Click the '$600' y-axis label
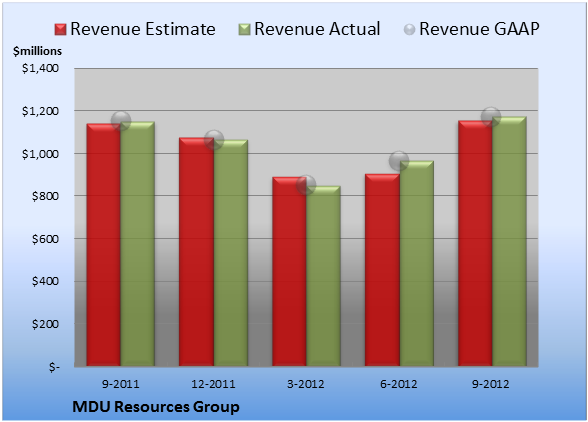The image size is (588, 422). 45,239
